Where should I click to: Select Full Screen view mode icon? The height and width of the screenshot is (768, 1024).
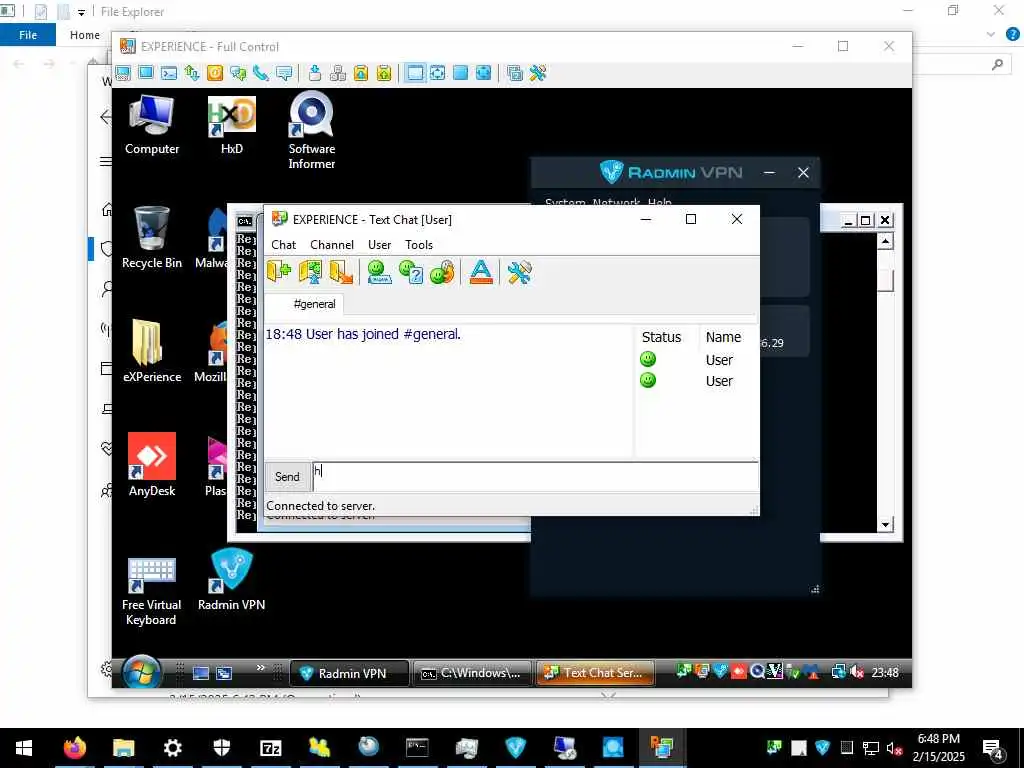pyautogui.click(x=460, y=73)
